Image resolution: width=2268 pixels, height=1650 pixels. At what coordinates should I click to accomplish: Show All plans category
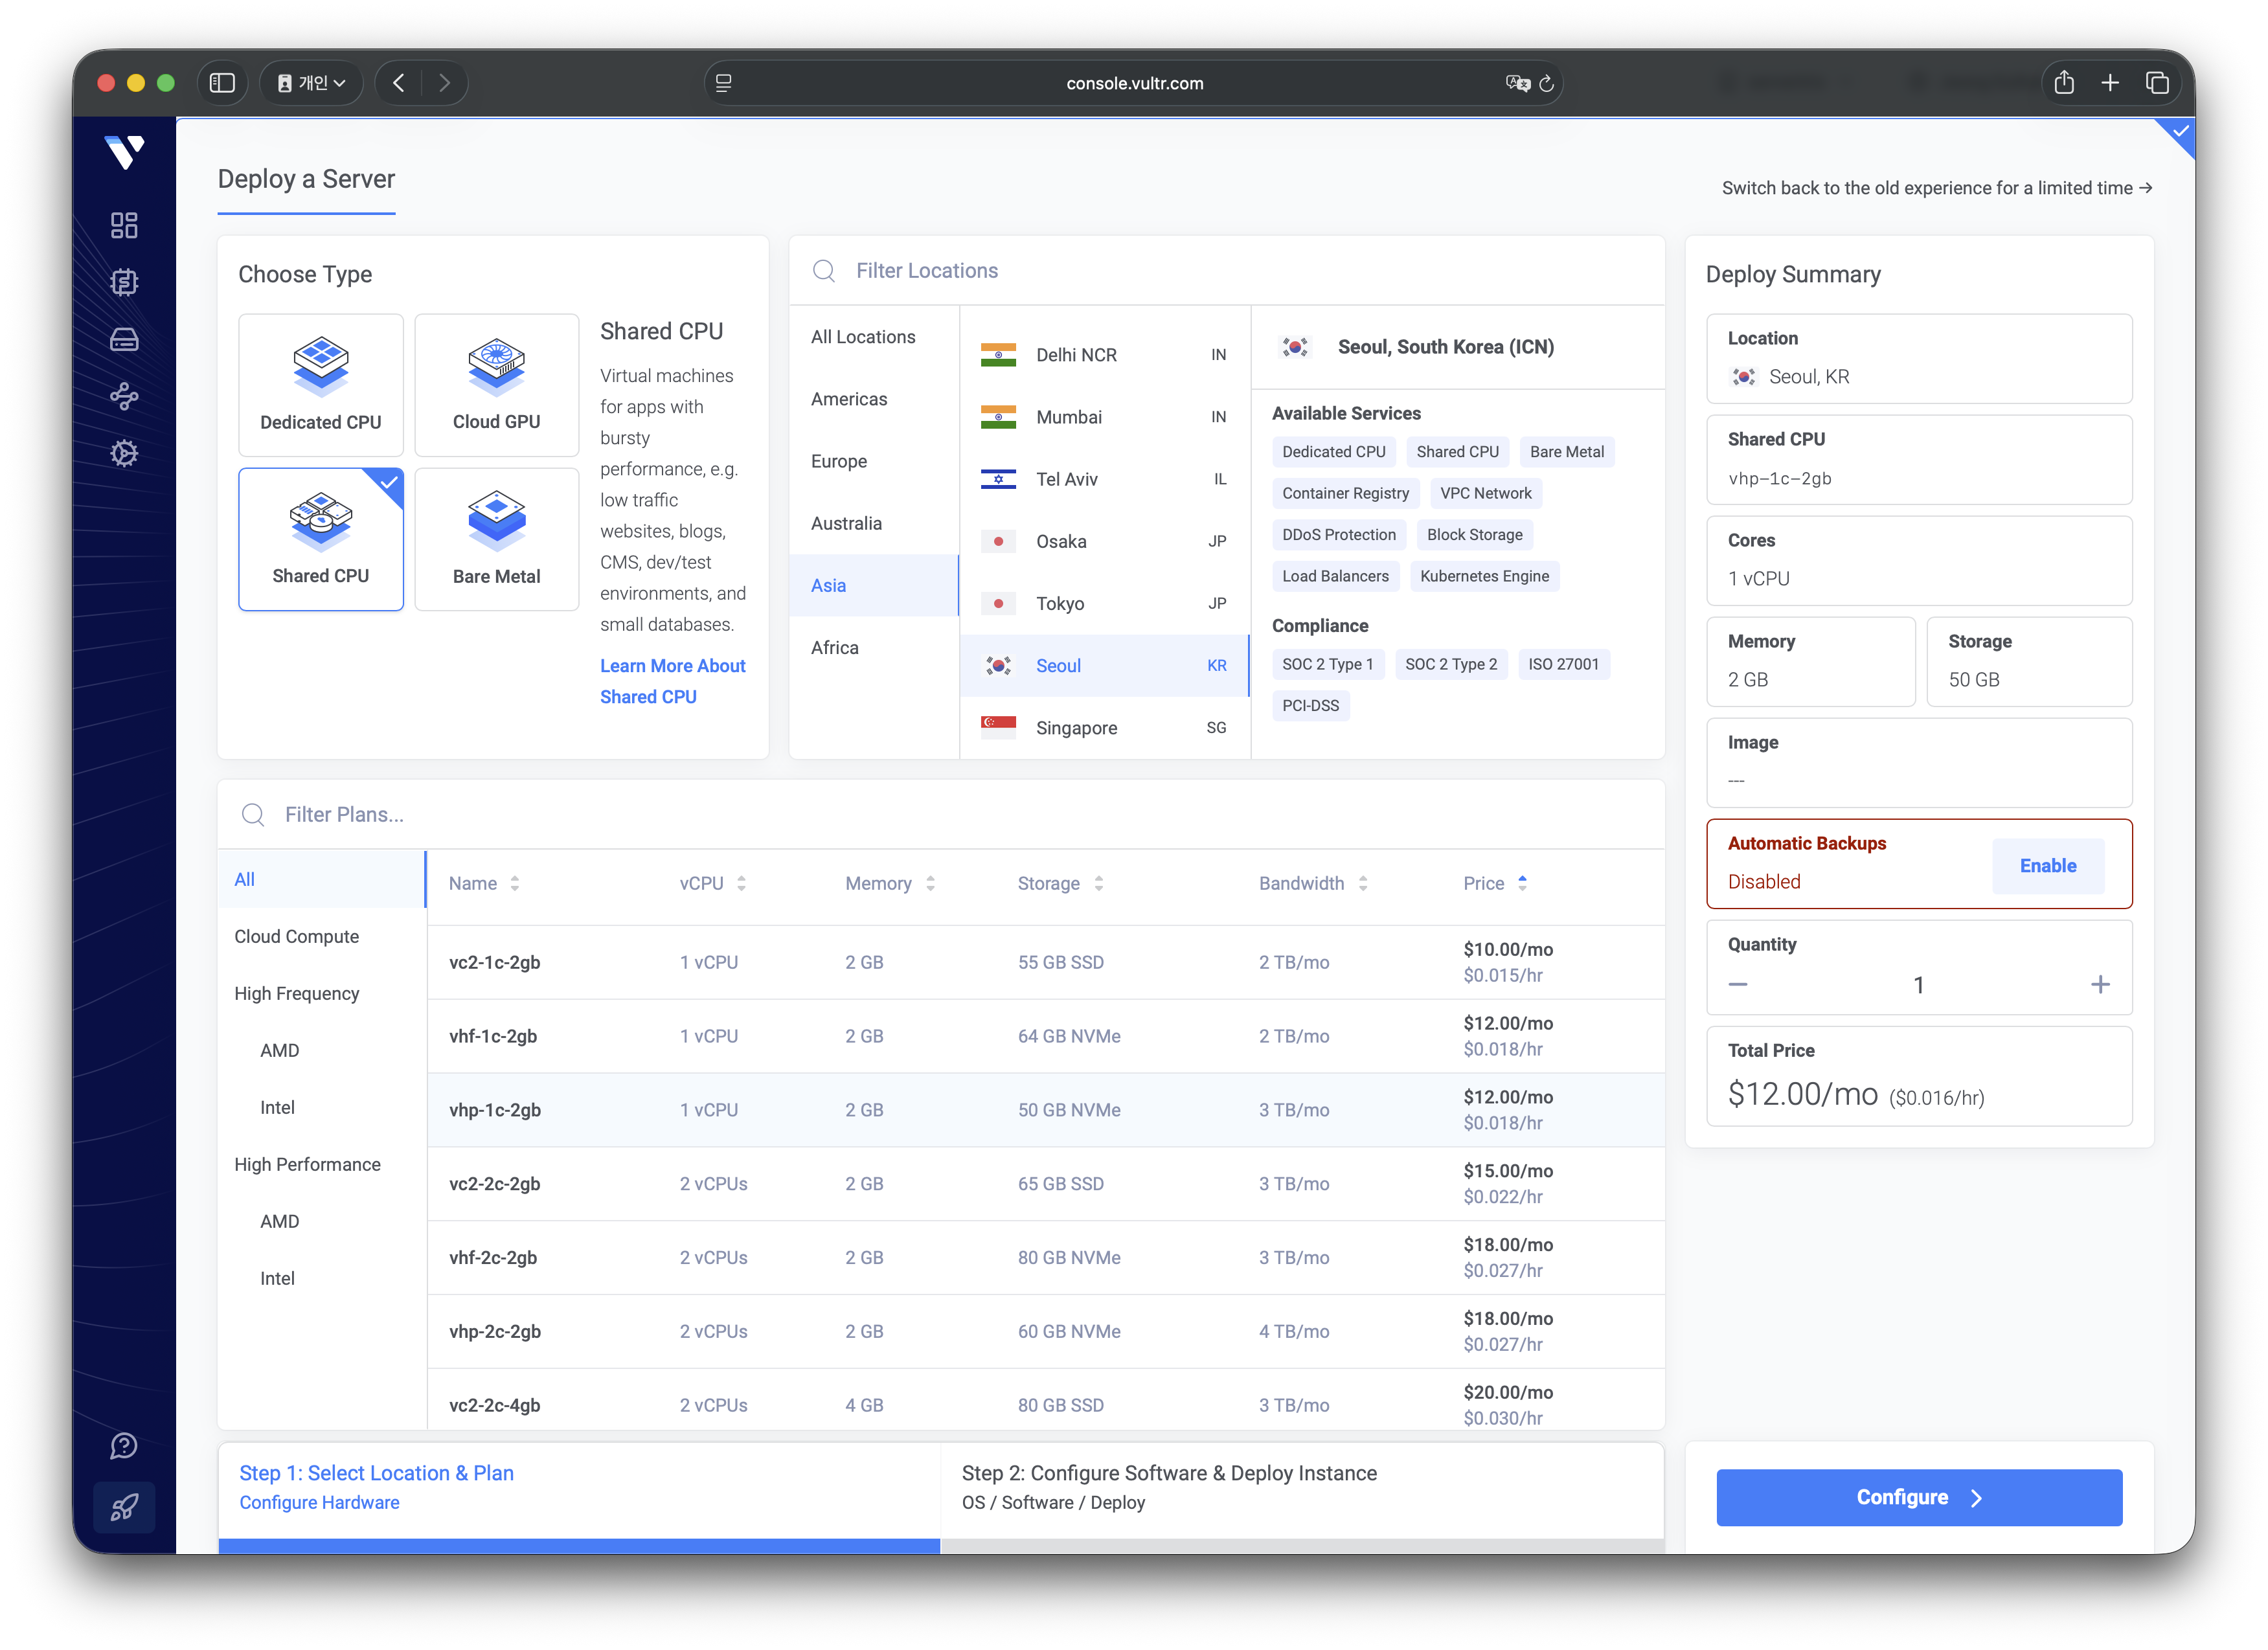point(322,880)
